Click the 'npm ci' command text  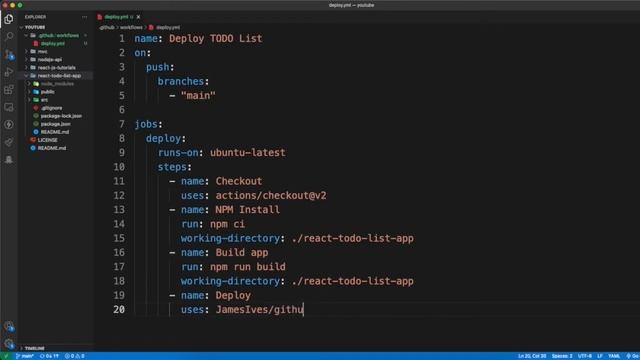227,224
